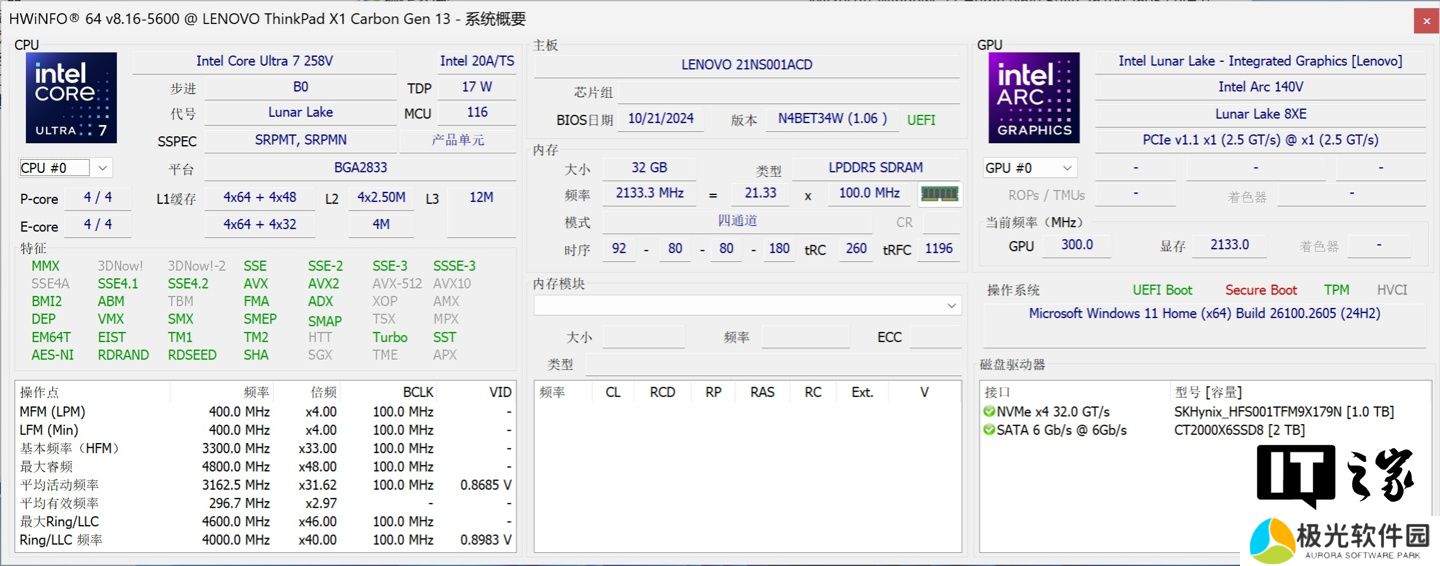Screen dimensions: 1440x566
Task: Click the Intel 20A/TS process field
Action: click(x=477, y=61)
